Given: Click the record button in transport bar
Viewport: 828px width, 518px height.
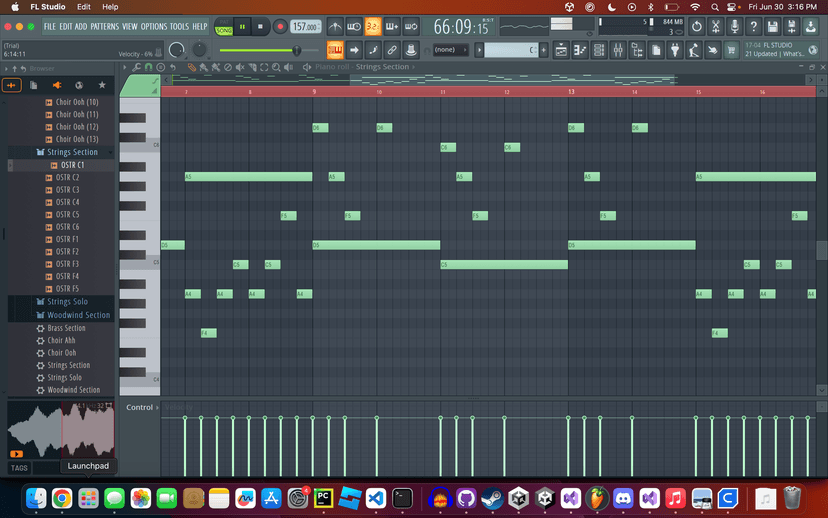Looking at the screenshot, I should click(280, 27).
